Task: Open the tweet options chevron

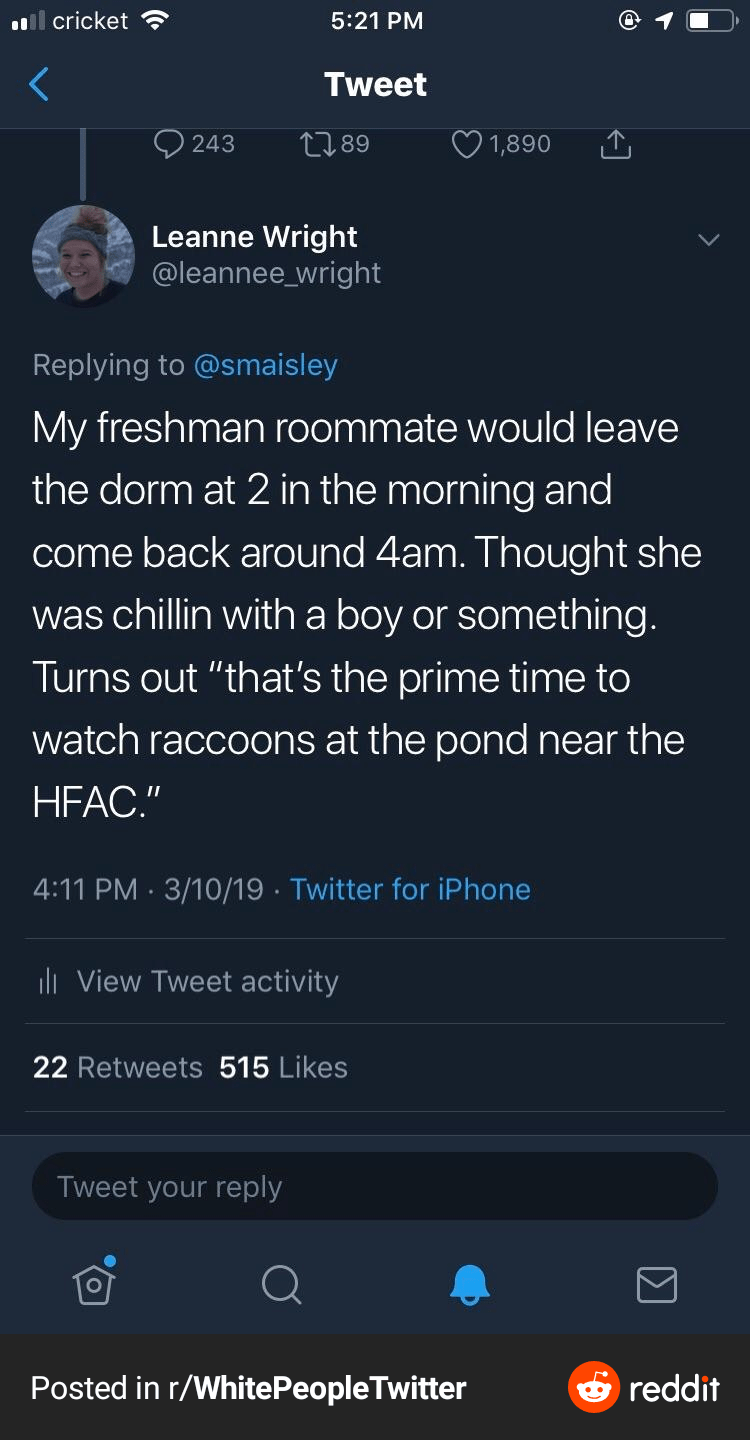Action: pyautogui.click(x=709, y=240)
